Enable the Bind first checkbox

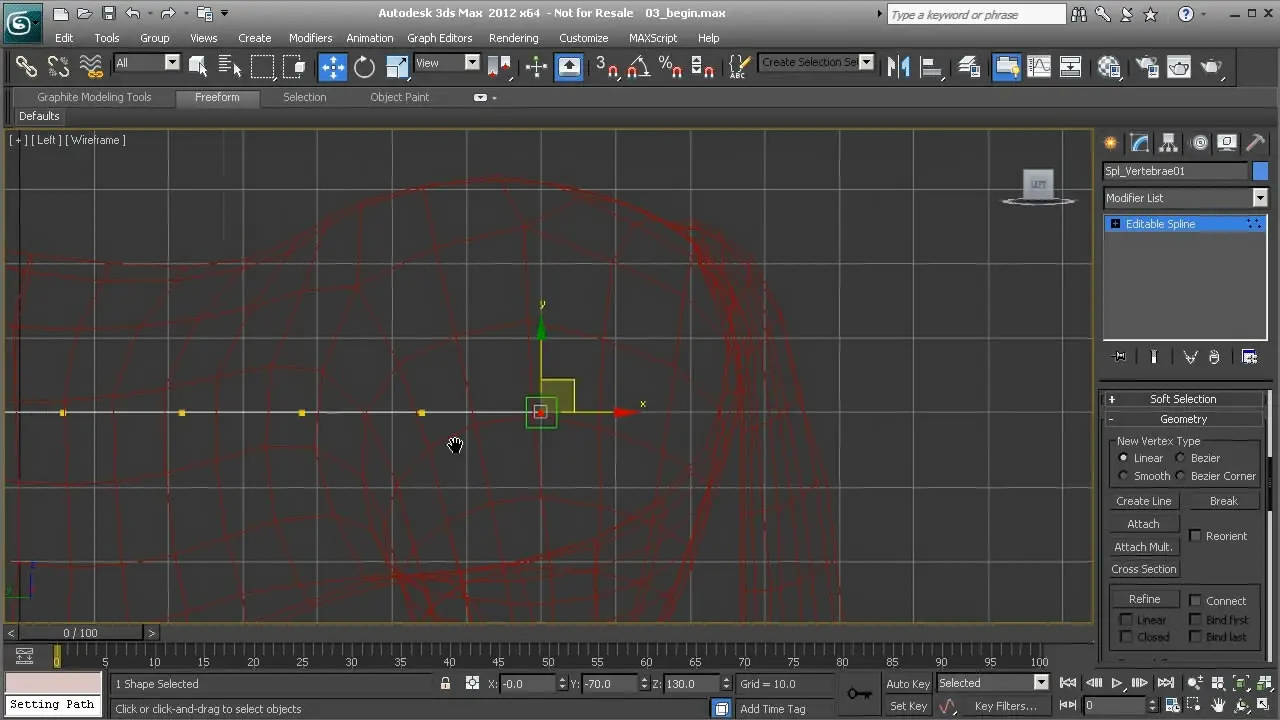click(1195, 620)
